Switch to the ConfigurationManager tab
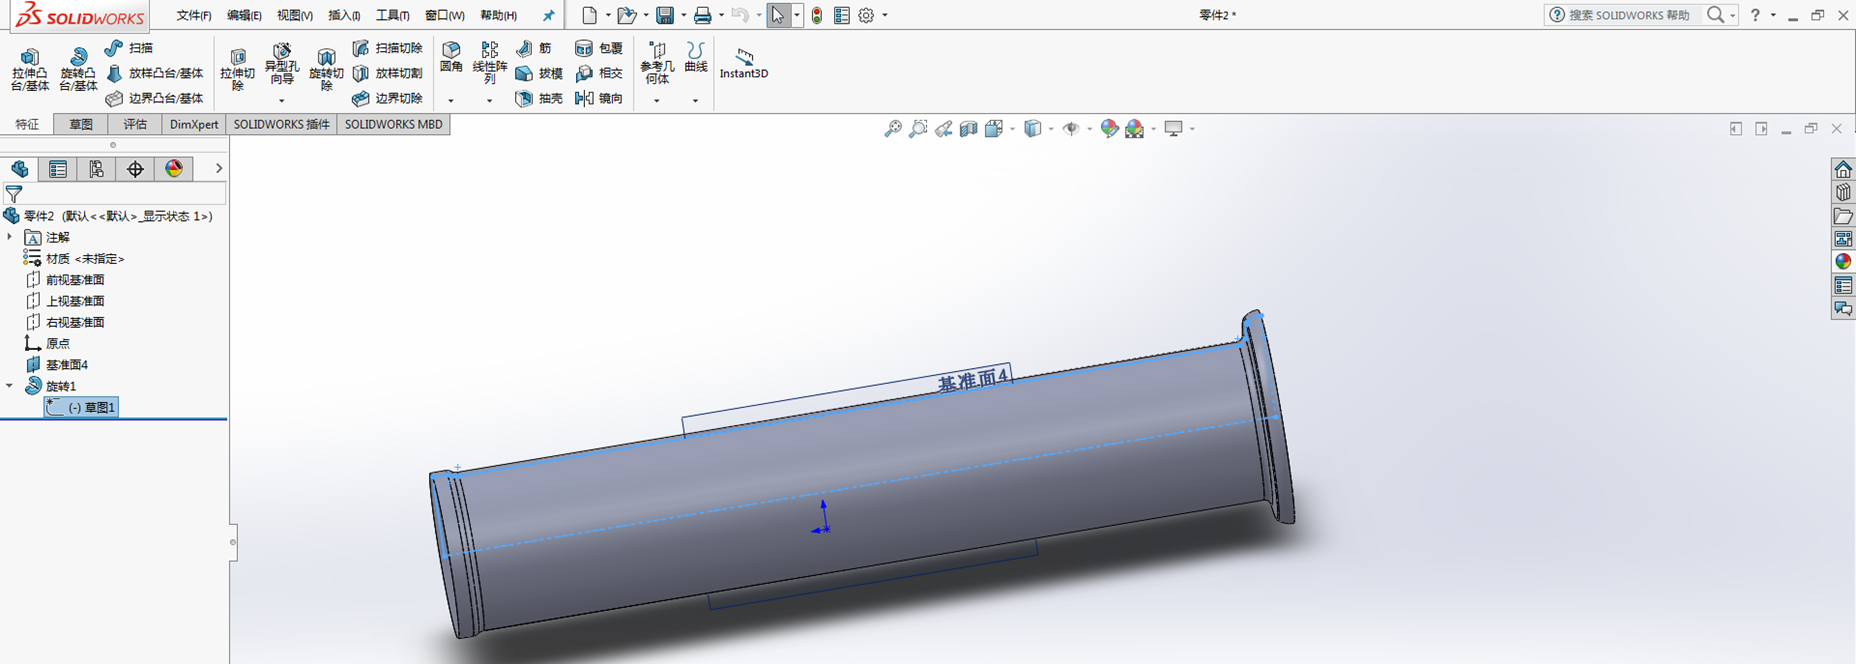This screenshot has height=664, width=1856. [x=96, y=169]
